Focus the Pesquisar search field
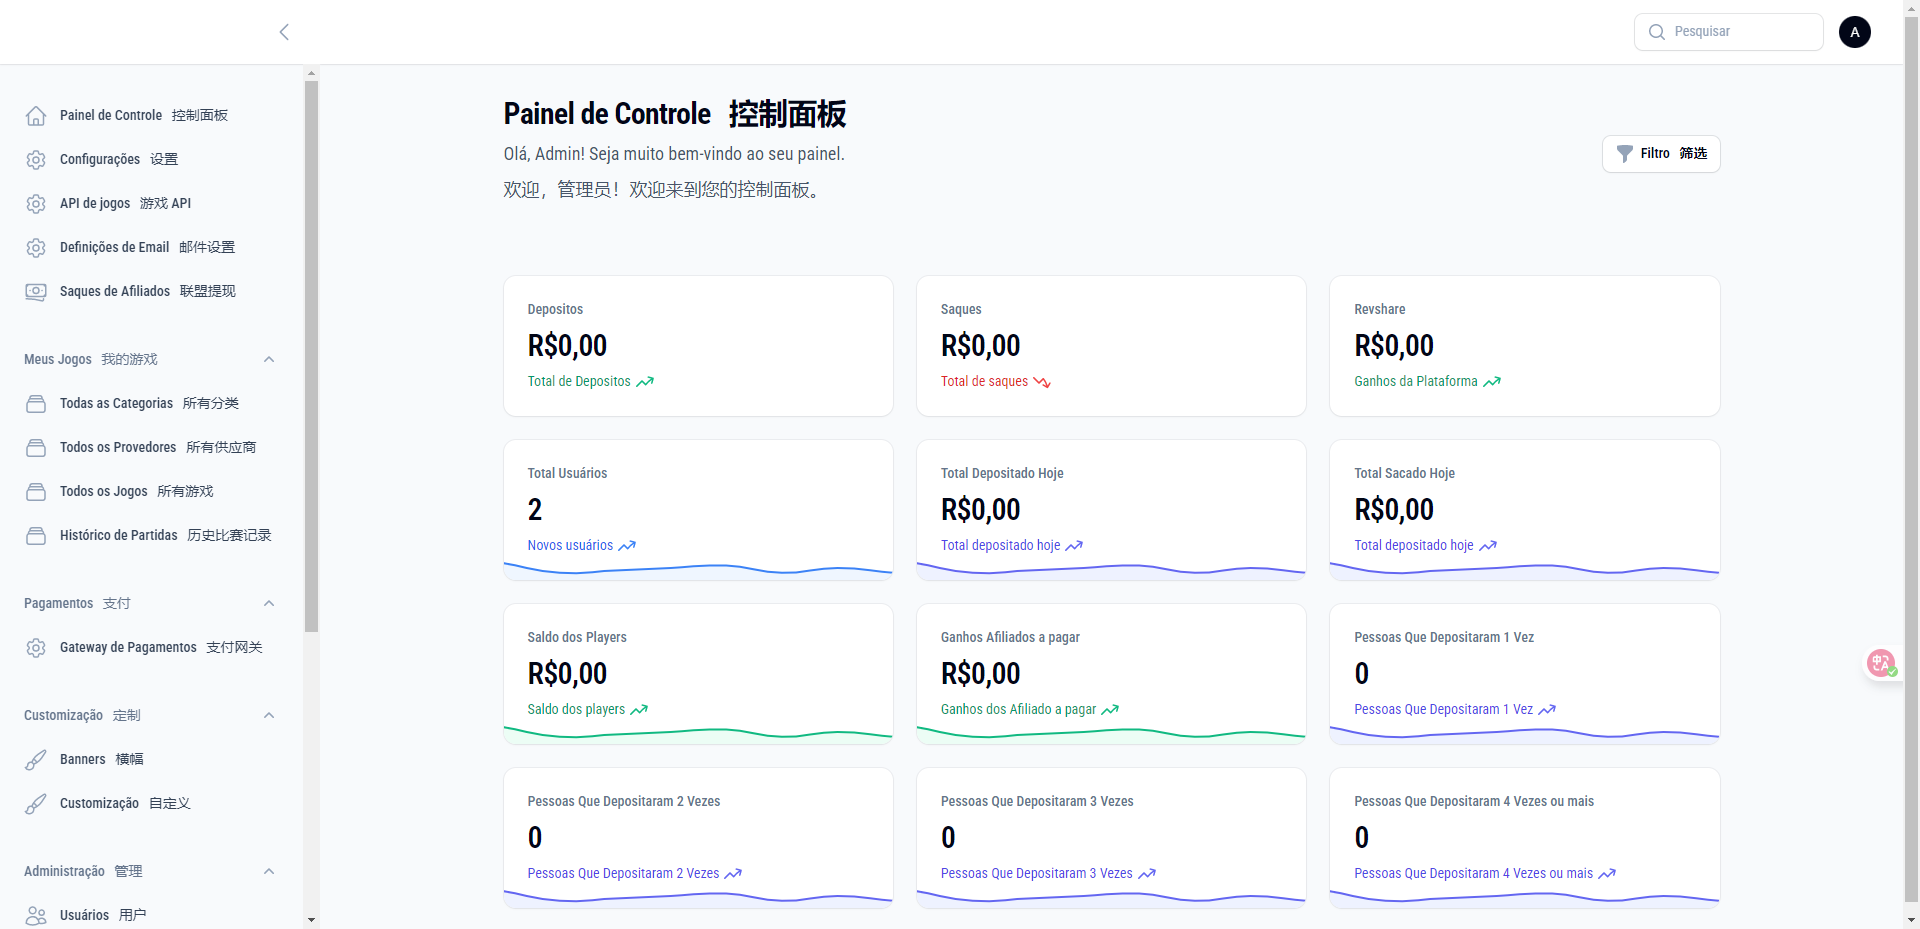Image resolution: width=1920 pixels, height=929 pixels. (1728, 32)
